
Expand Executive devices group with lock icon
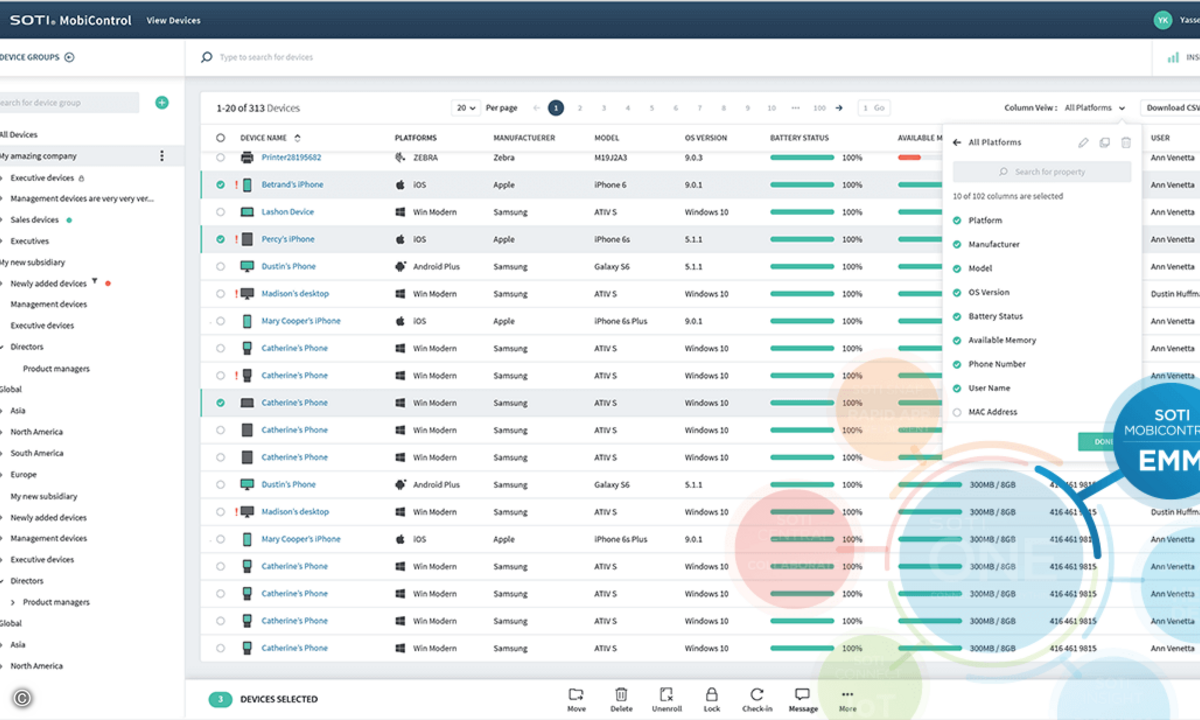tap(3, 178)
